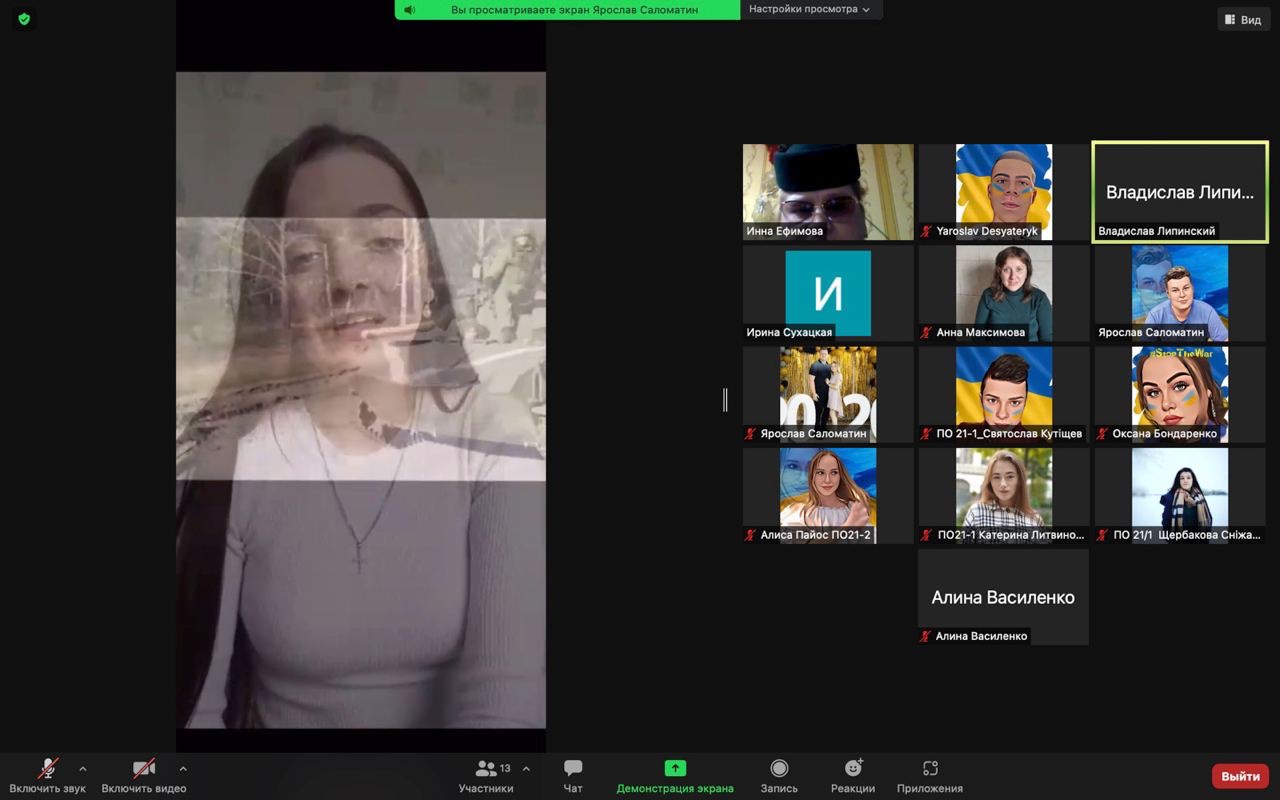The image size is (1280, 800).
Task: Open the Чат chat panel
Action: (x=573, y=775)
